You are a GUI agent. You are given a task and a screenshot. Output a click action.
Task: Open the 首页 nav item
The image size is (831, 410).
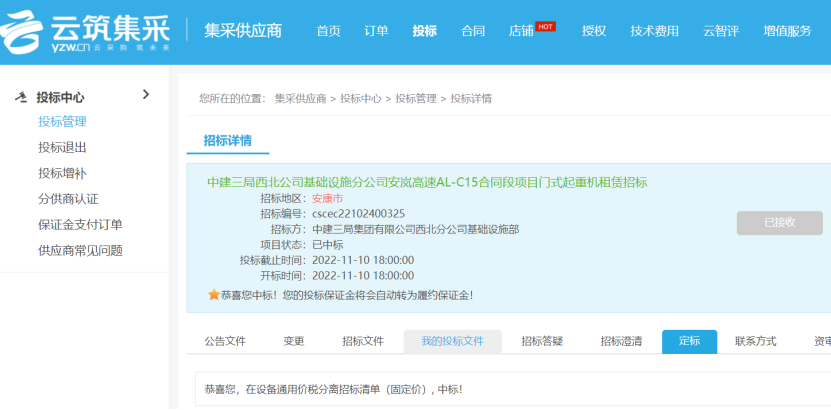pyautogui.click(x=329, y=31)
